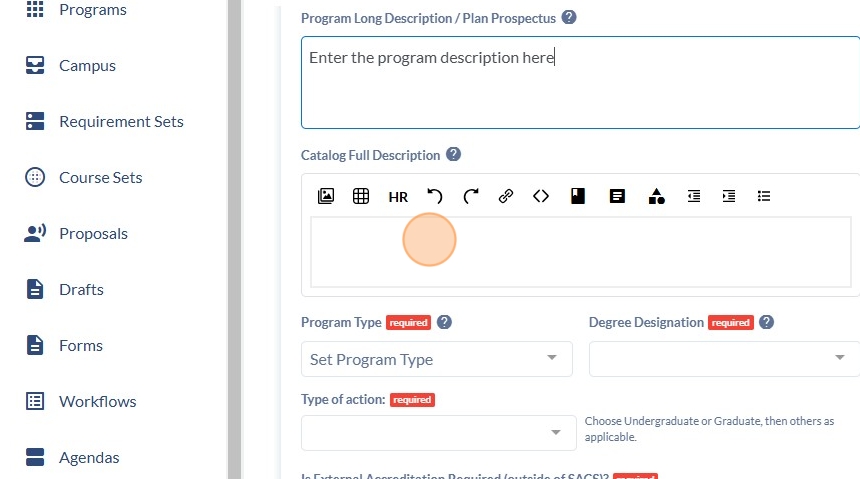Increase indent in the catalog description editor
The height and width of the screenshot is (479, 860).
click(729, 196)
